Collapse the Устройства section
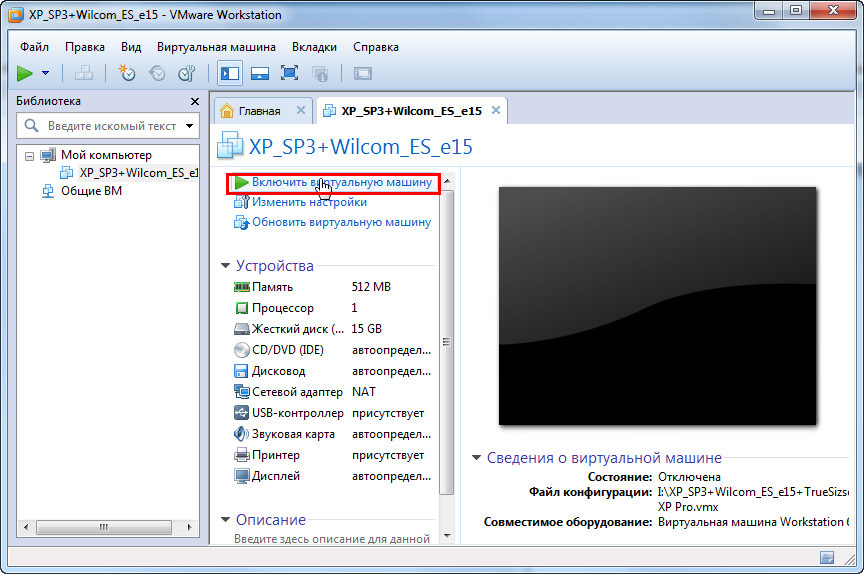The image size is (864, 574). (225, 266)
